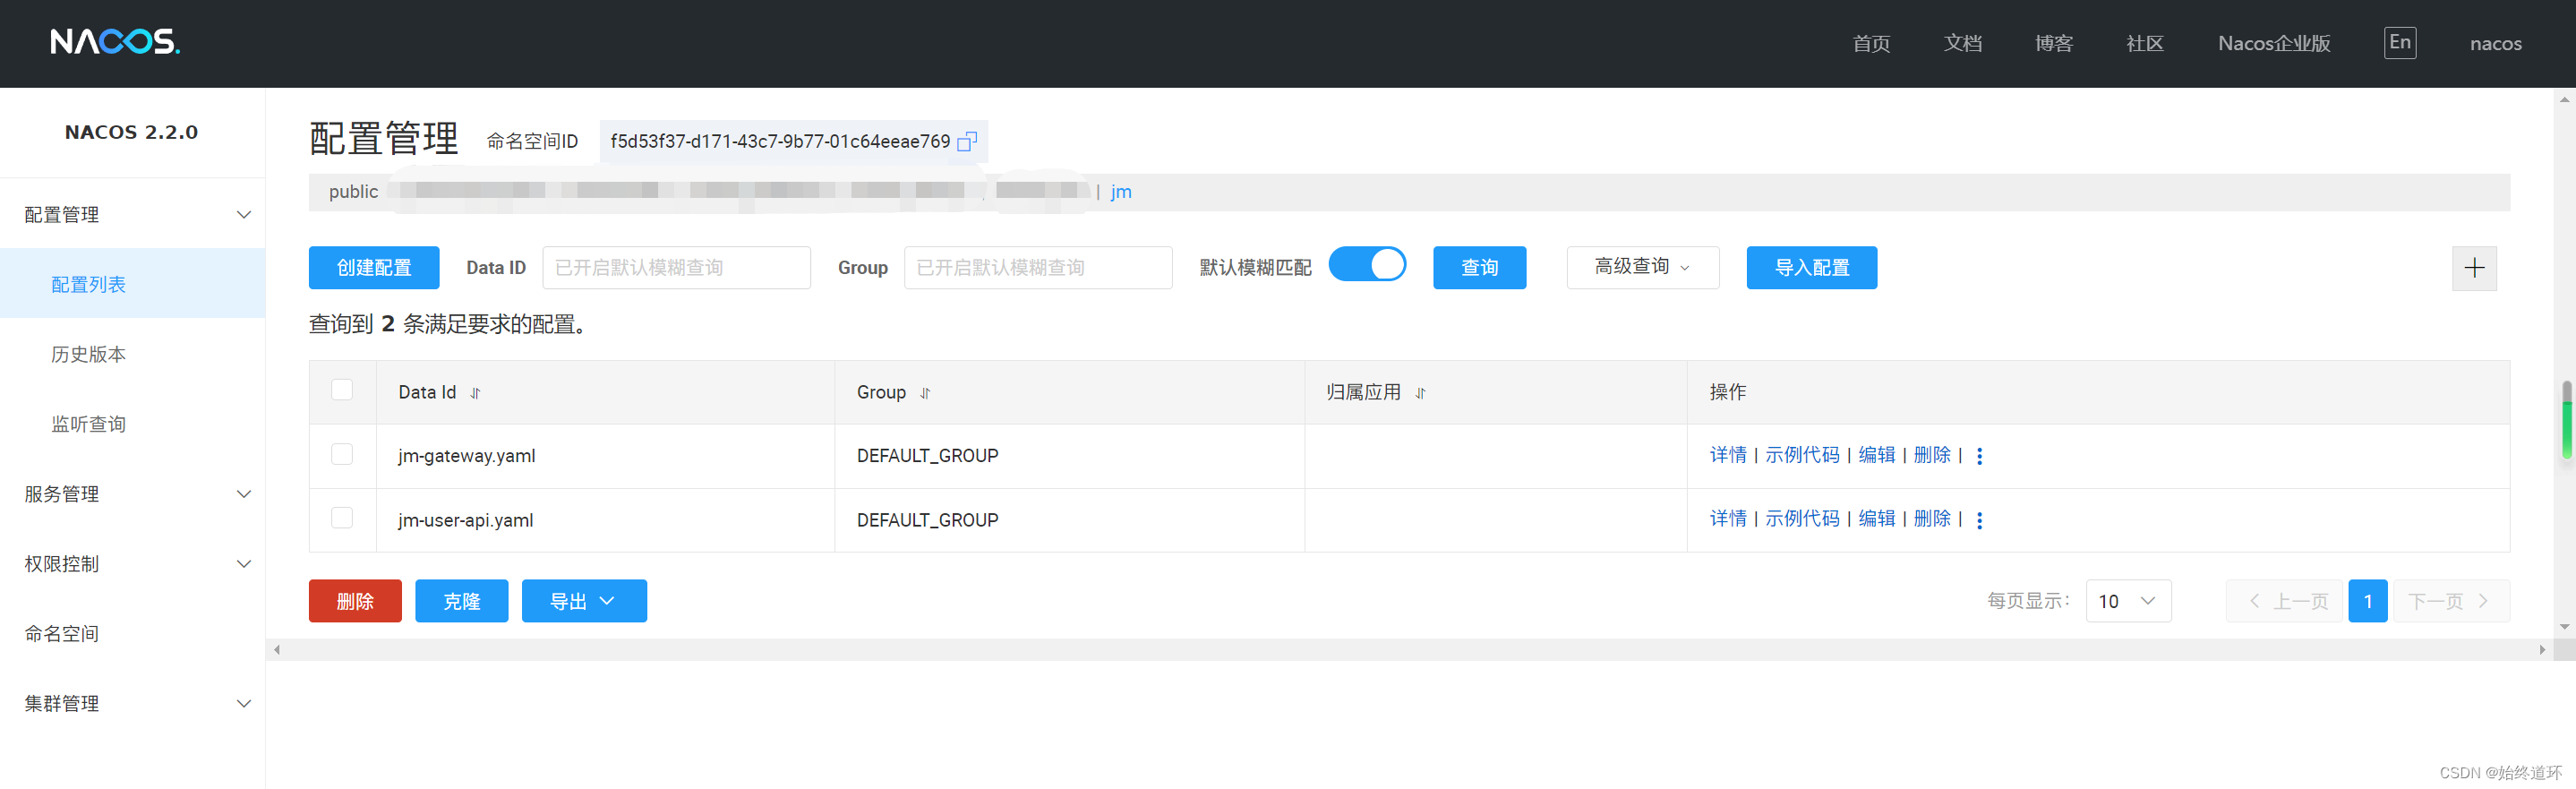Expand the 高级查询 dropdown
This screenshot has width=2576, height=789.
point(1642,267)
